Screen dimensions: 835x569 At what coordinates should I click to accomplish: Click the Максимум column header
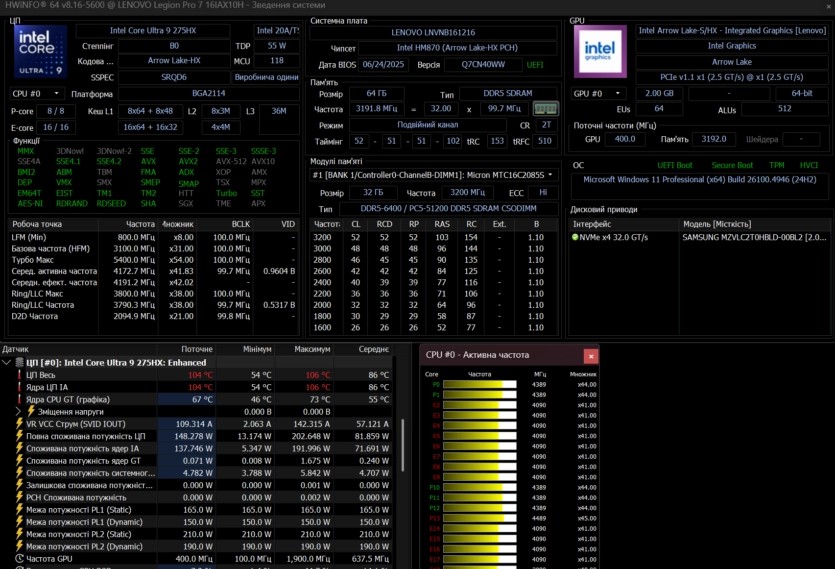point(311,349)
